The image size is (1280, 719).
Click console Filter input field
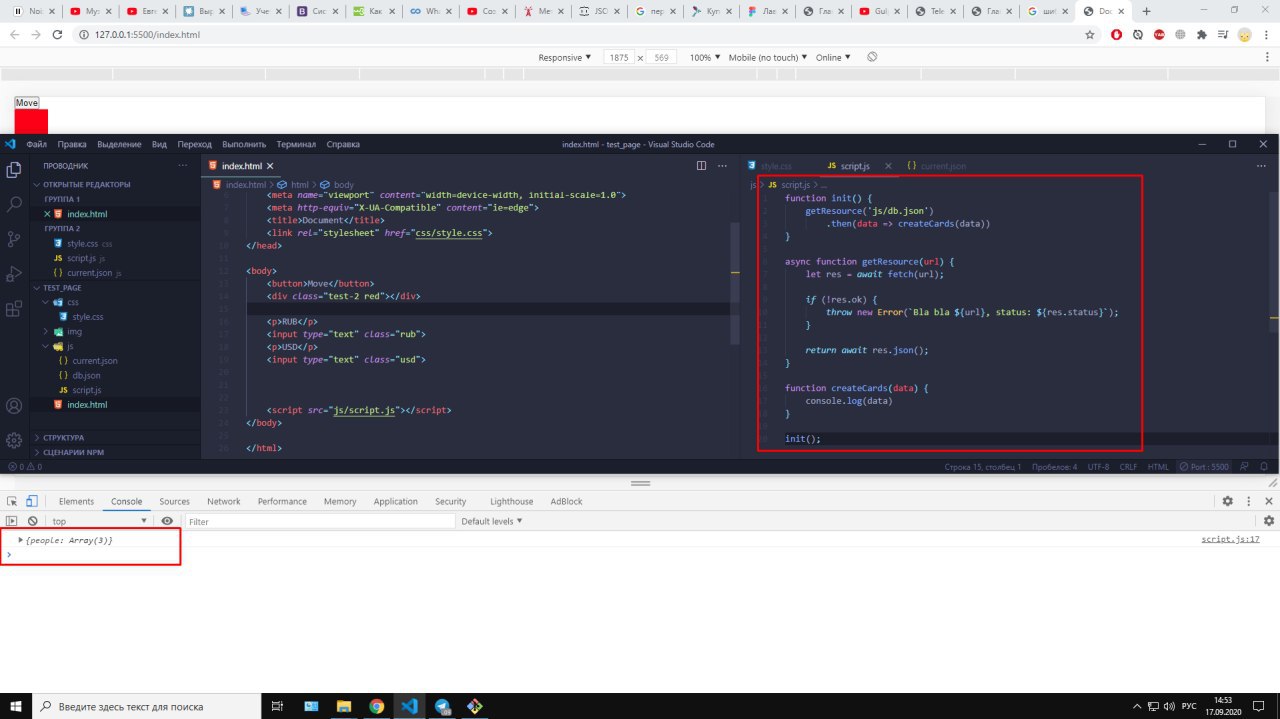tap(320, 521)
